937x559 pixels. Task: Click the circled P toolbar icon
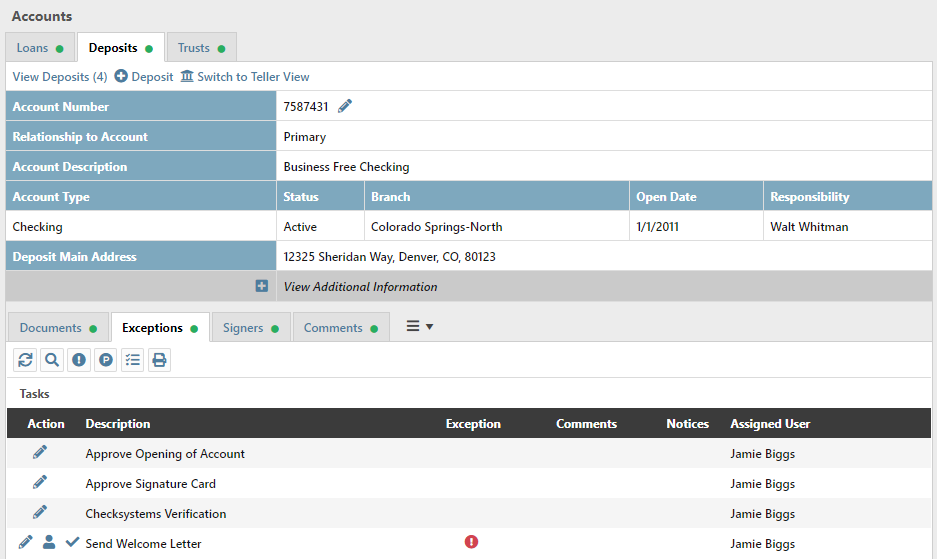(106, 360)
